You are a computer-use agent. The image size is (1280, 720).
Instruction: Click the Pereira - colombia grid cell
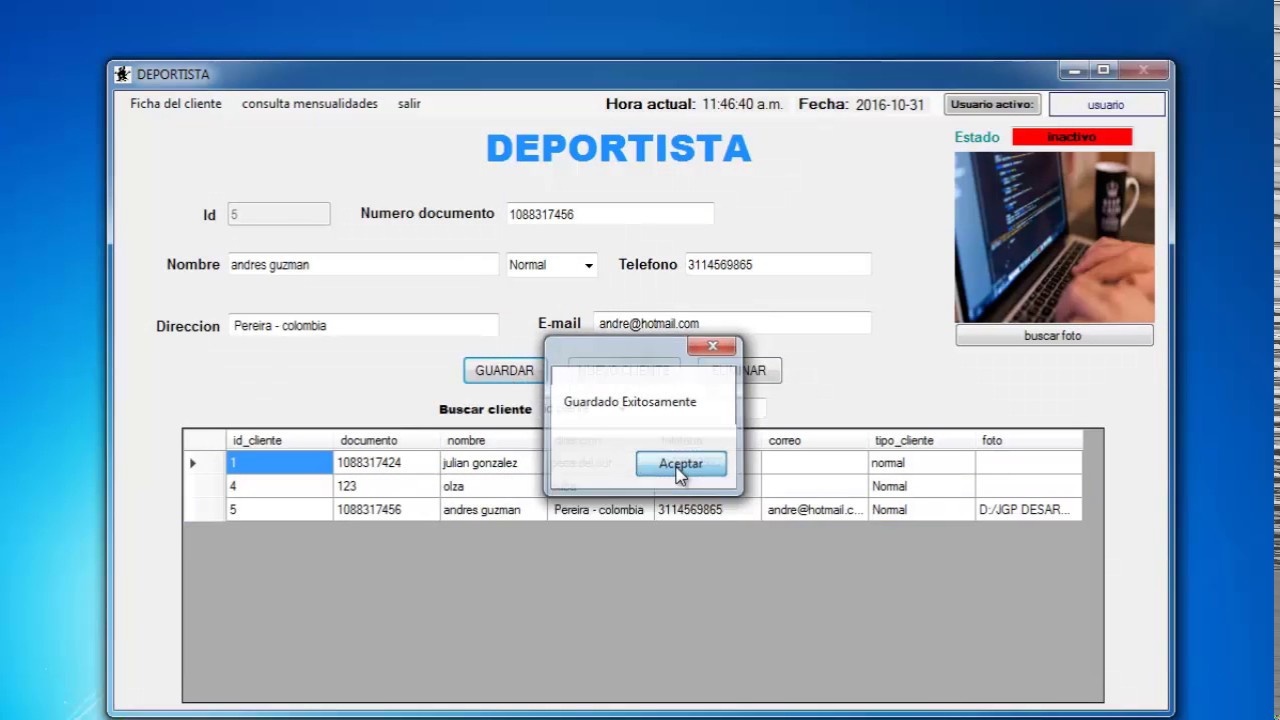click(x=601, y=510)
